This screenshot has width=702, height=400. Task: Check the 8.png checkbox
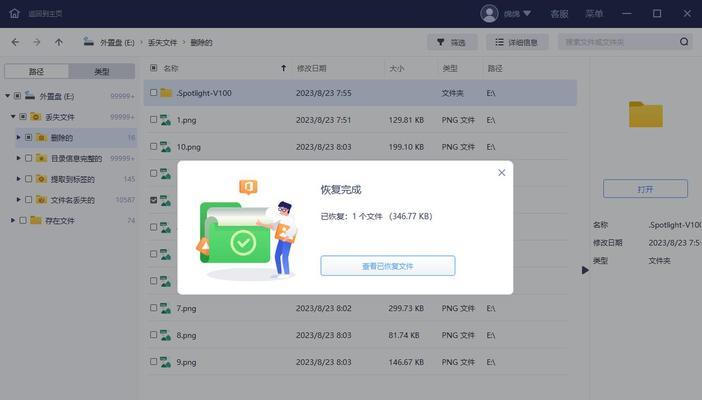coord(154,335)
